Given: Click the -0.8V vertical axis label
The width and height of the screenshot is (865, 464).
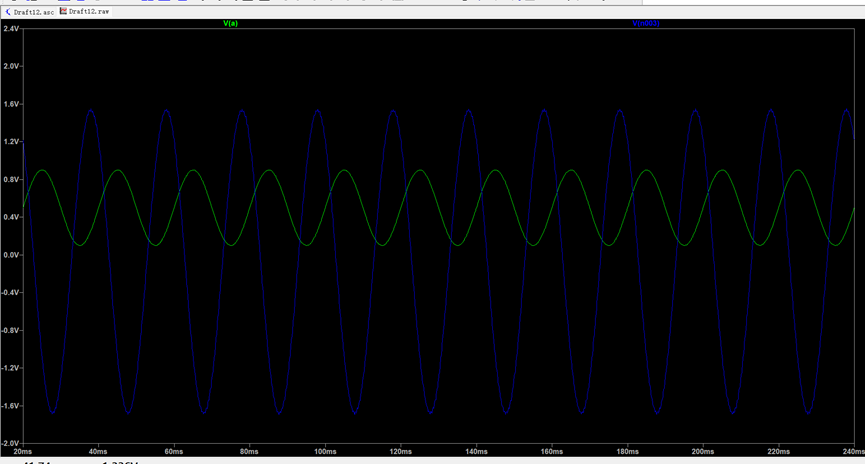Looking at the screenshot, I should pos(10,330).
